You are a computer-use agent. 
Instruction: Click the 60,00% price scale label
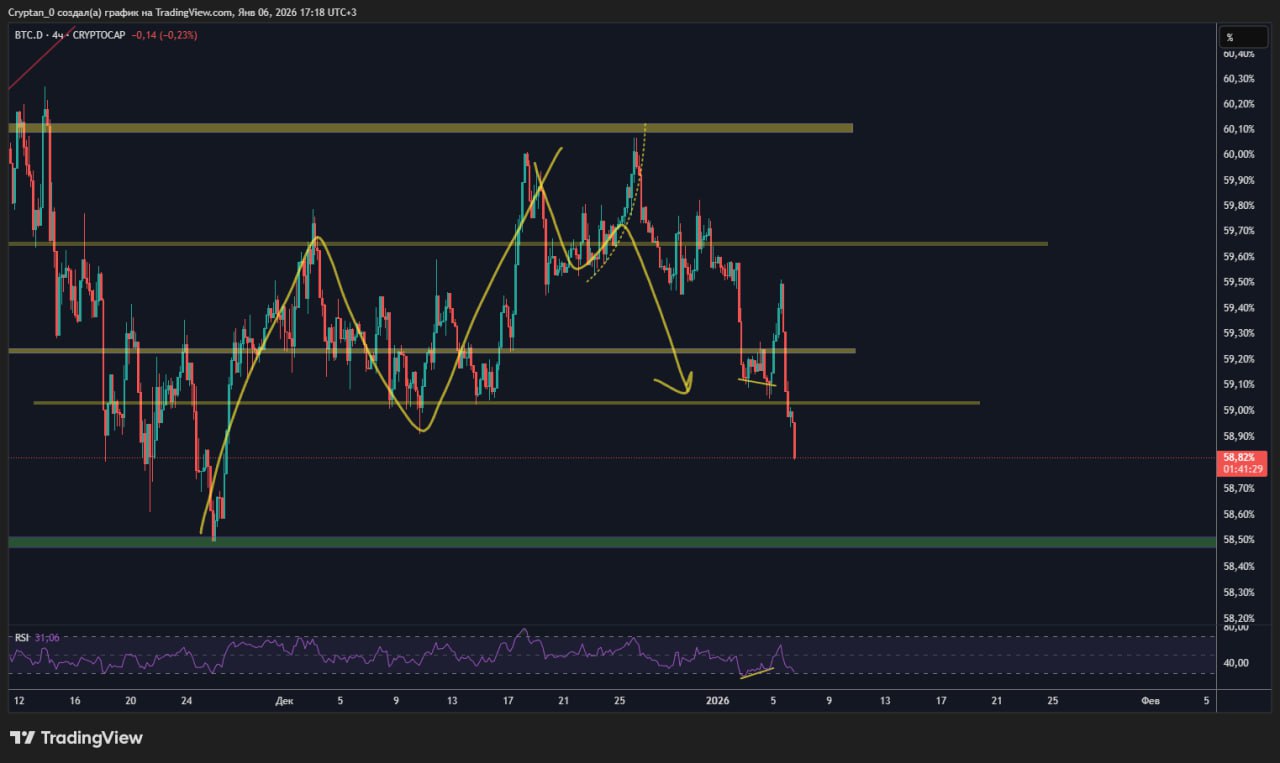[1237, 154]
